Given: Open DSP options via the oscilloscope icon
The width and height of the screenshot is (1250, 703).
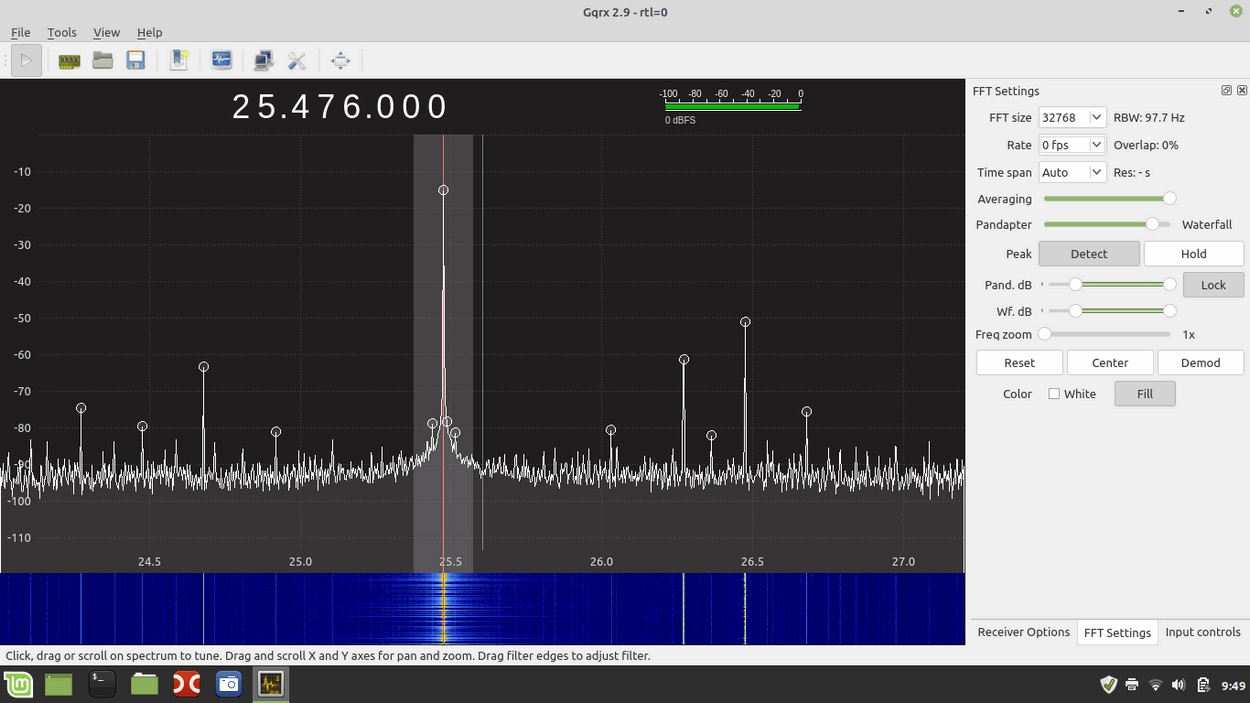Looking at the screenshot, I should tap(221, 60).
